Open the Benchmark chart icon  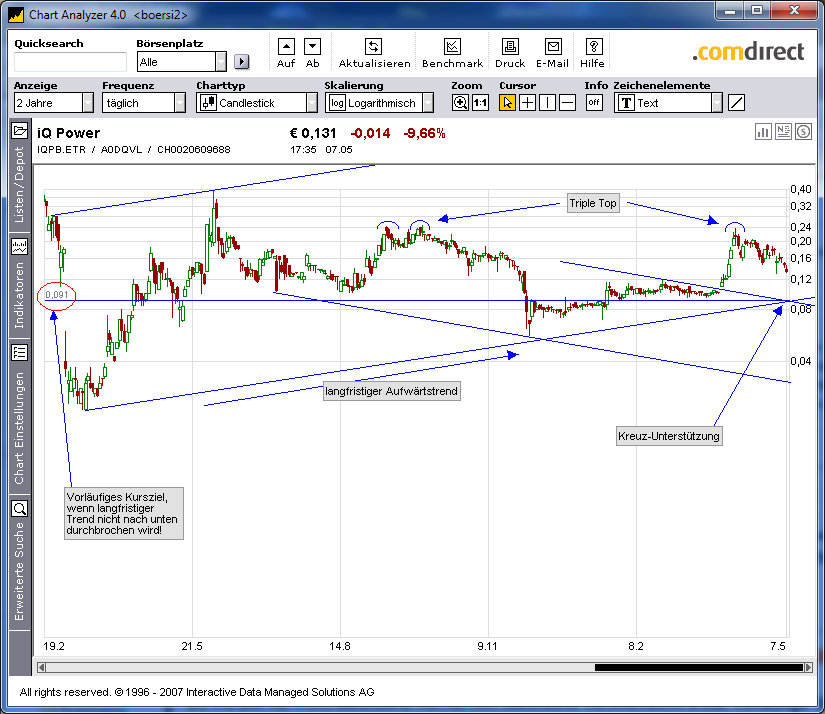(x=452, y=47)
